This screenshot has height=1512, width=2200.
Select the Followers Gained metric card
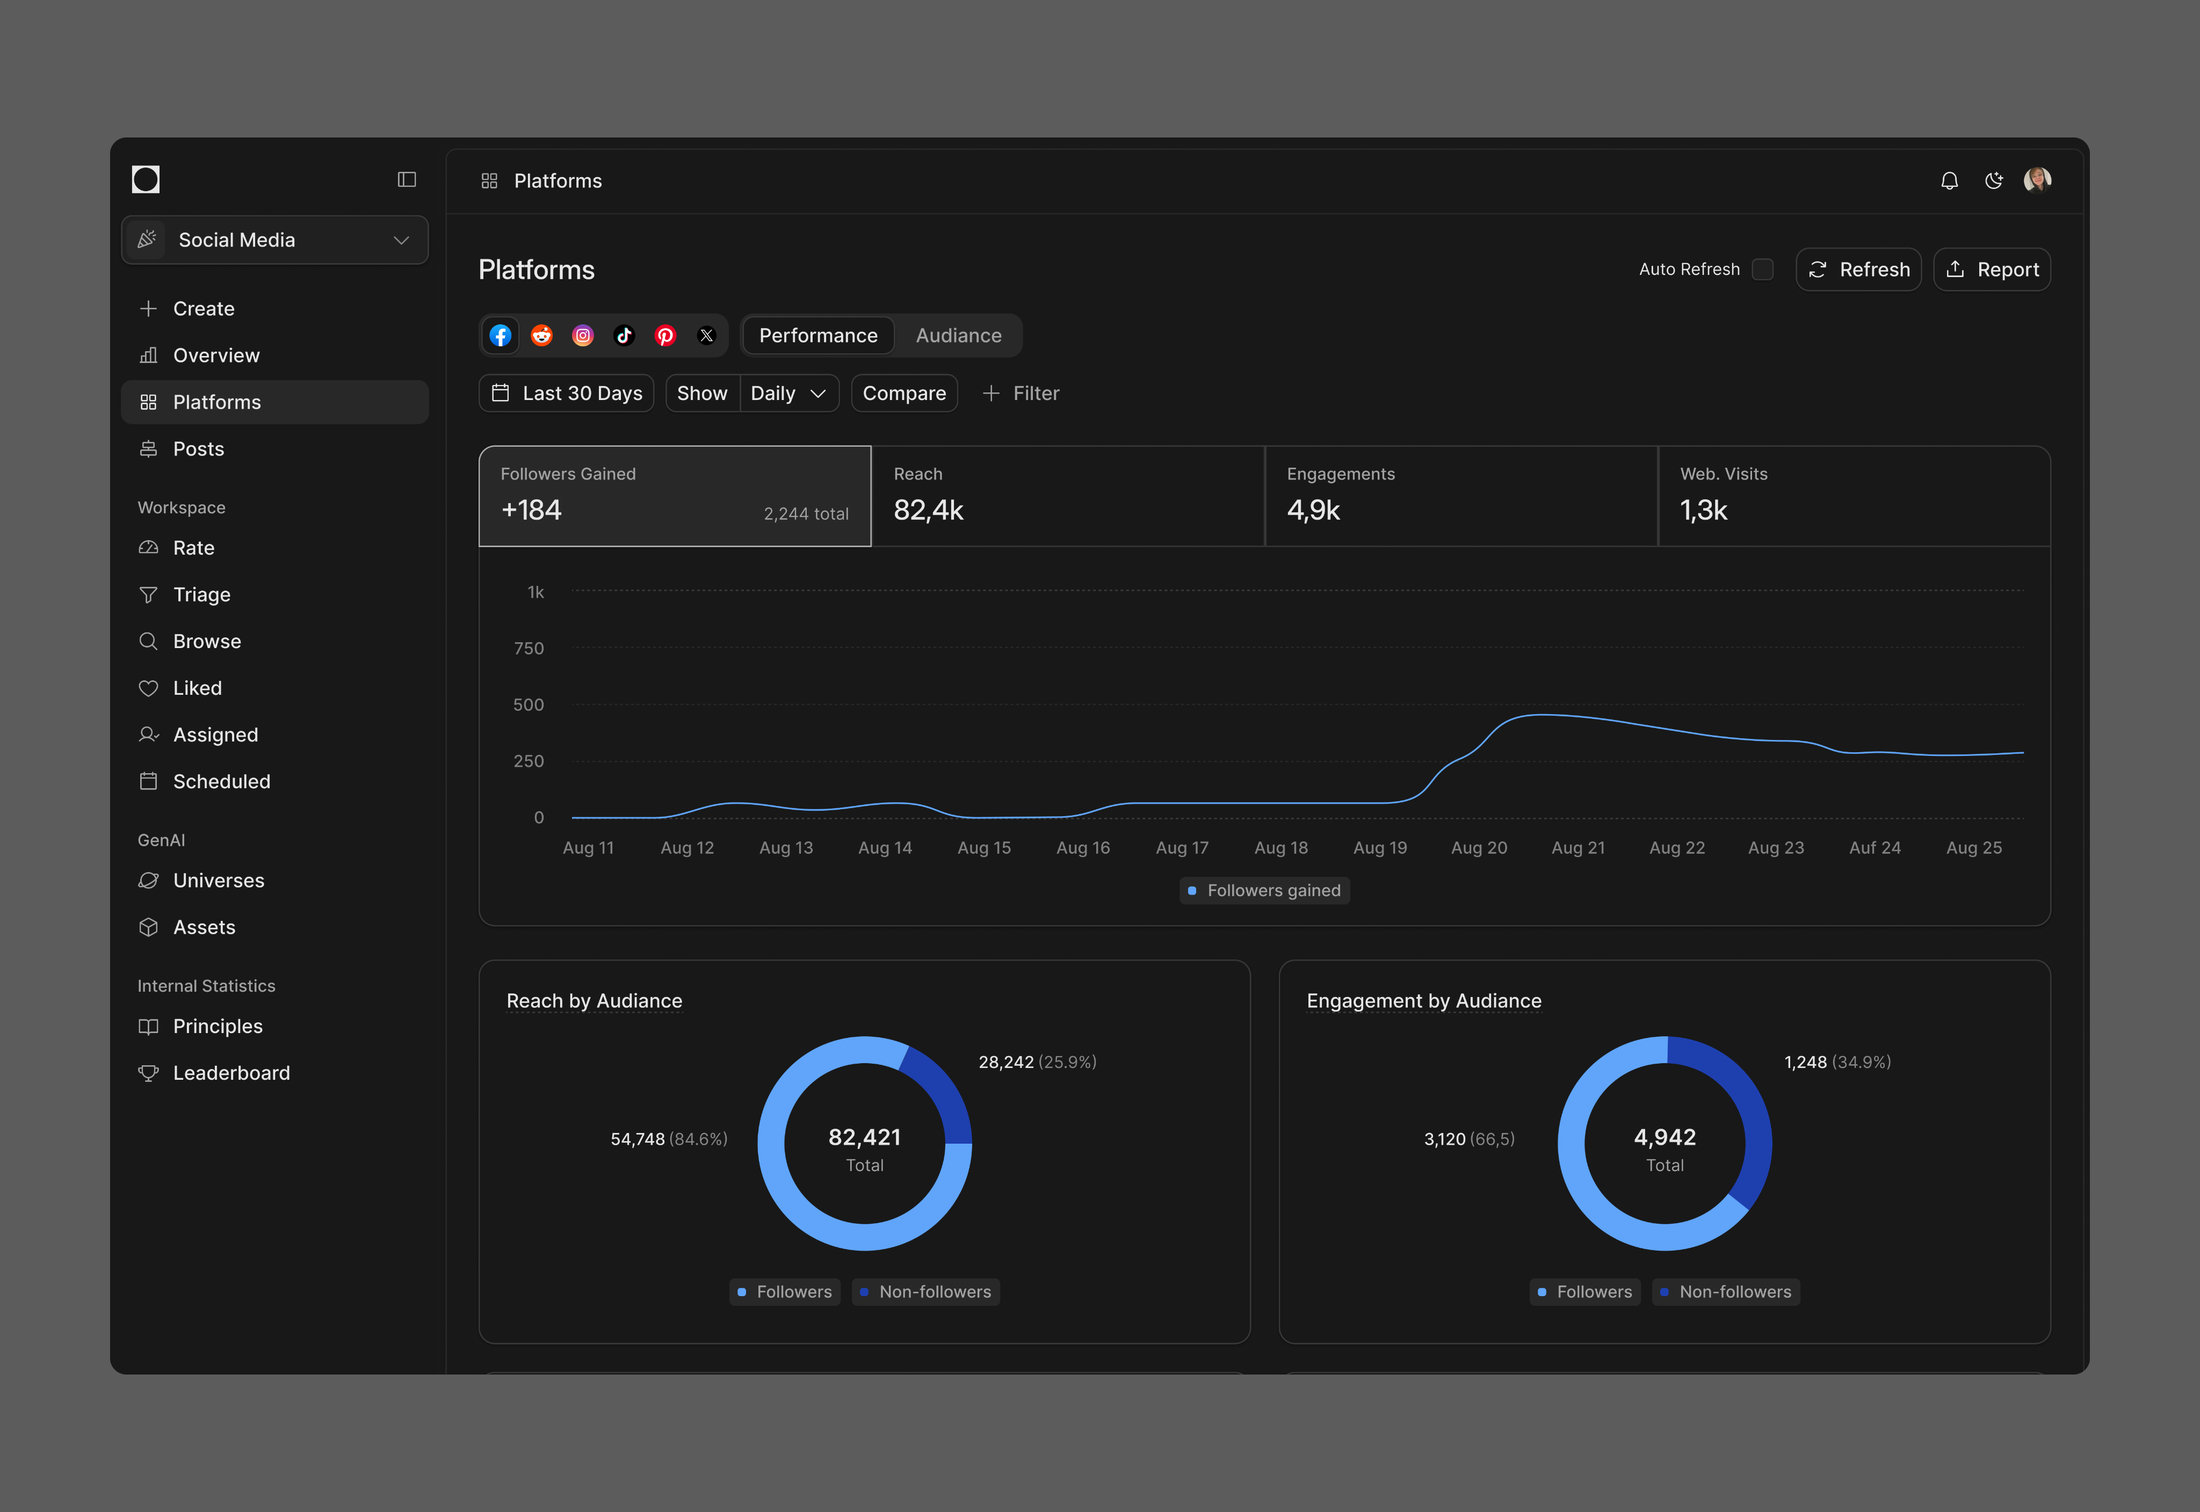pos(675,496)
